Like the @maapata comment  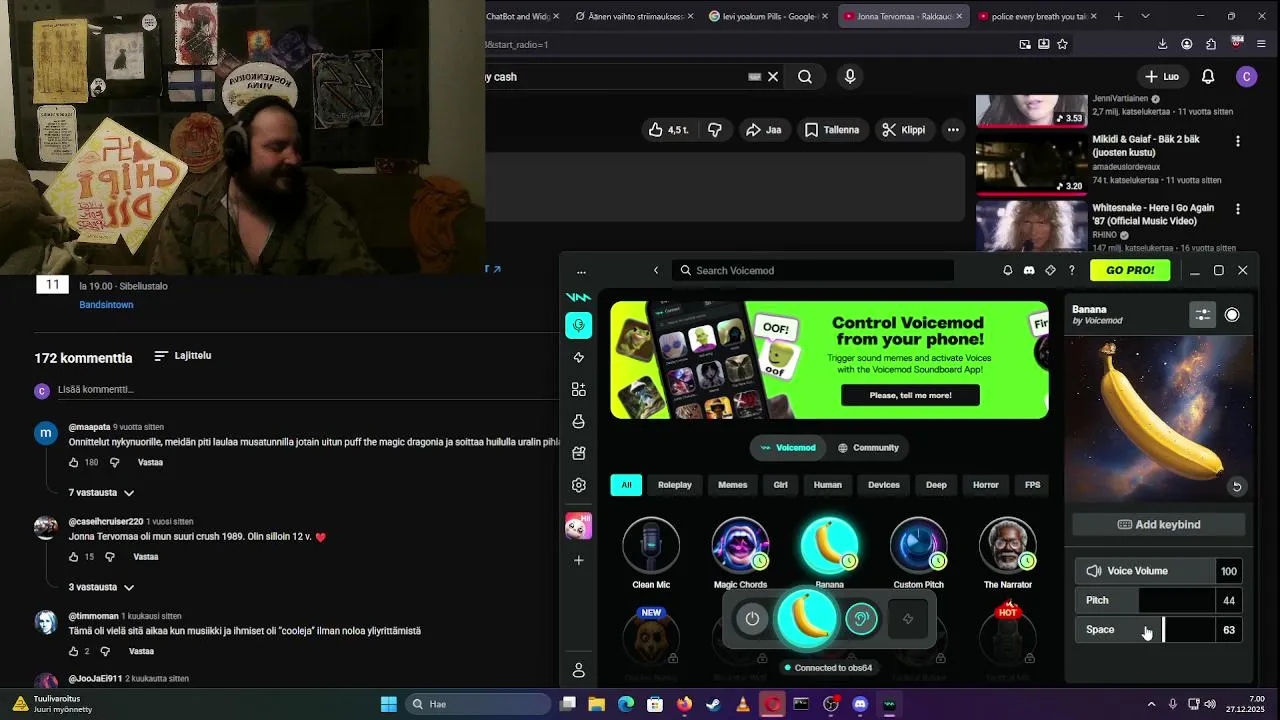[73, 463]
